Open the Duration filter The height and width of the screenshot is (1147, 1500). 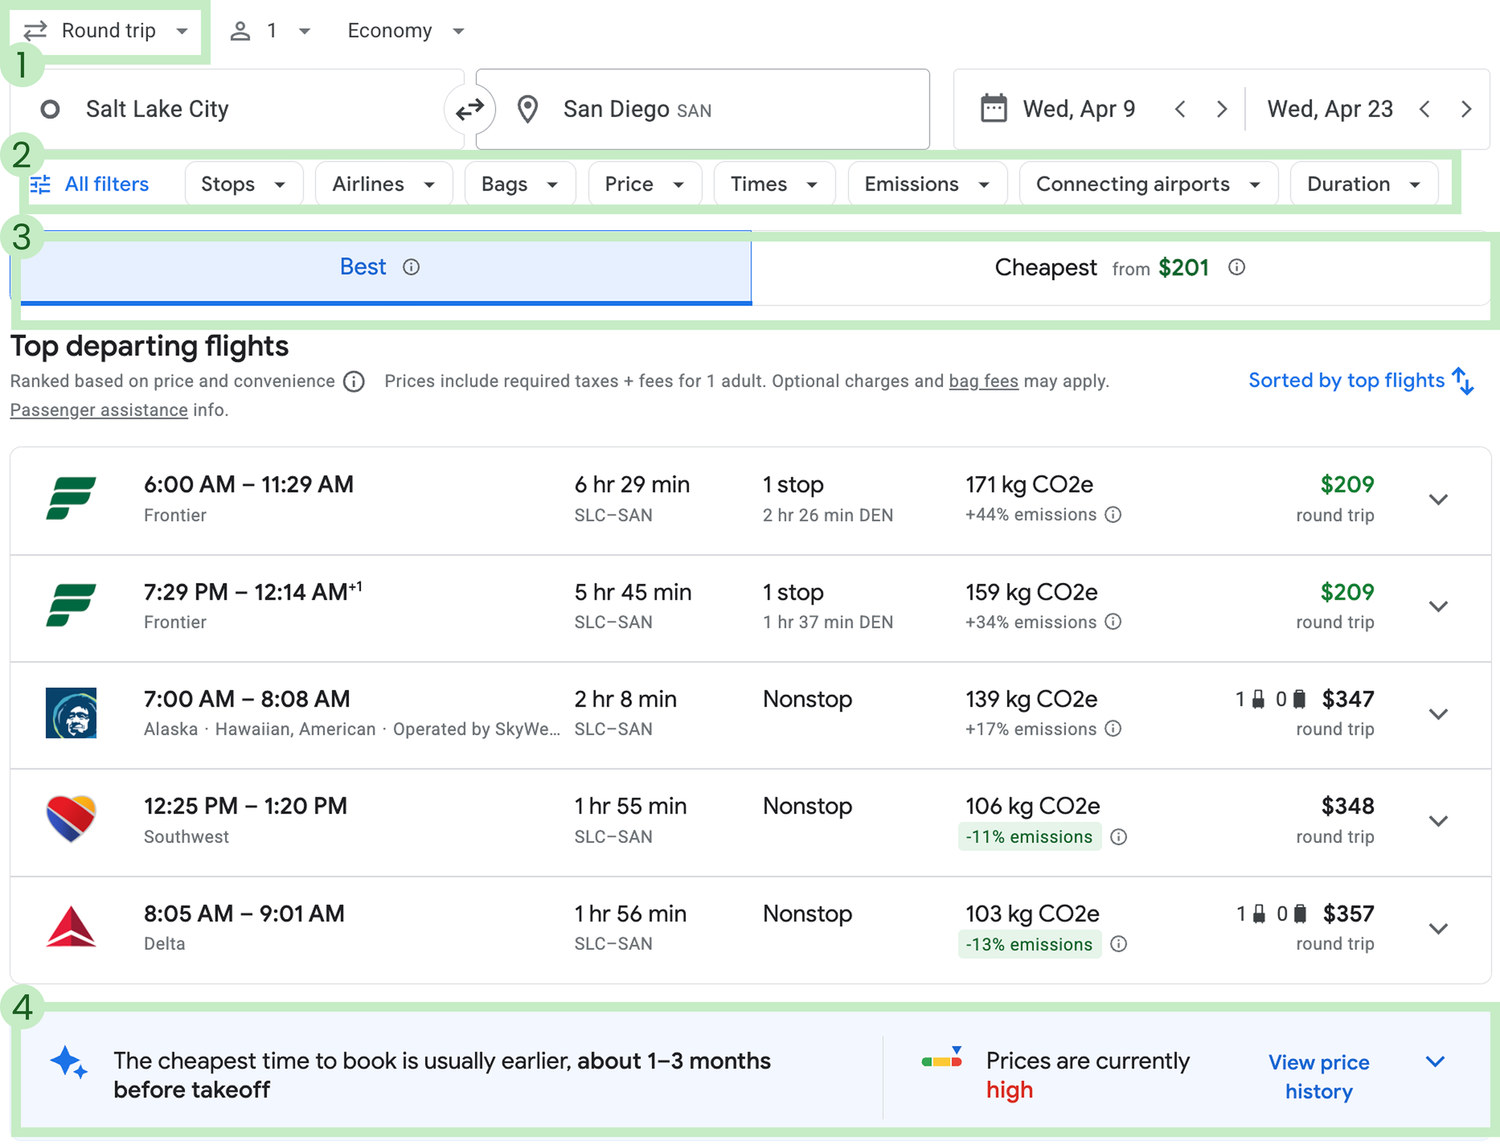click(x=1365, y=184)
